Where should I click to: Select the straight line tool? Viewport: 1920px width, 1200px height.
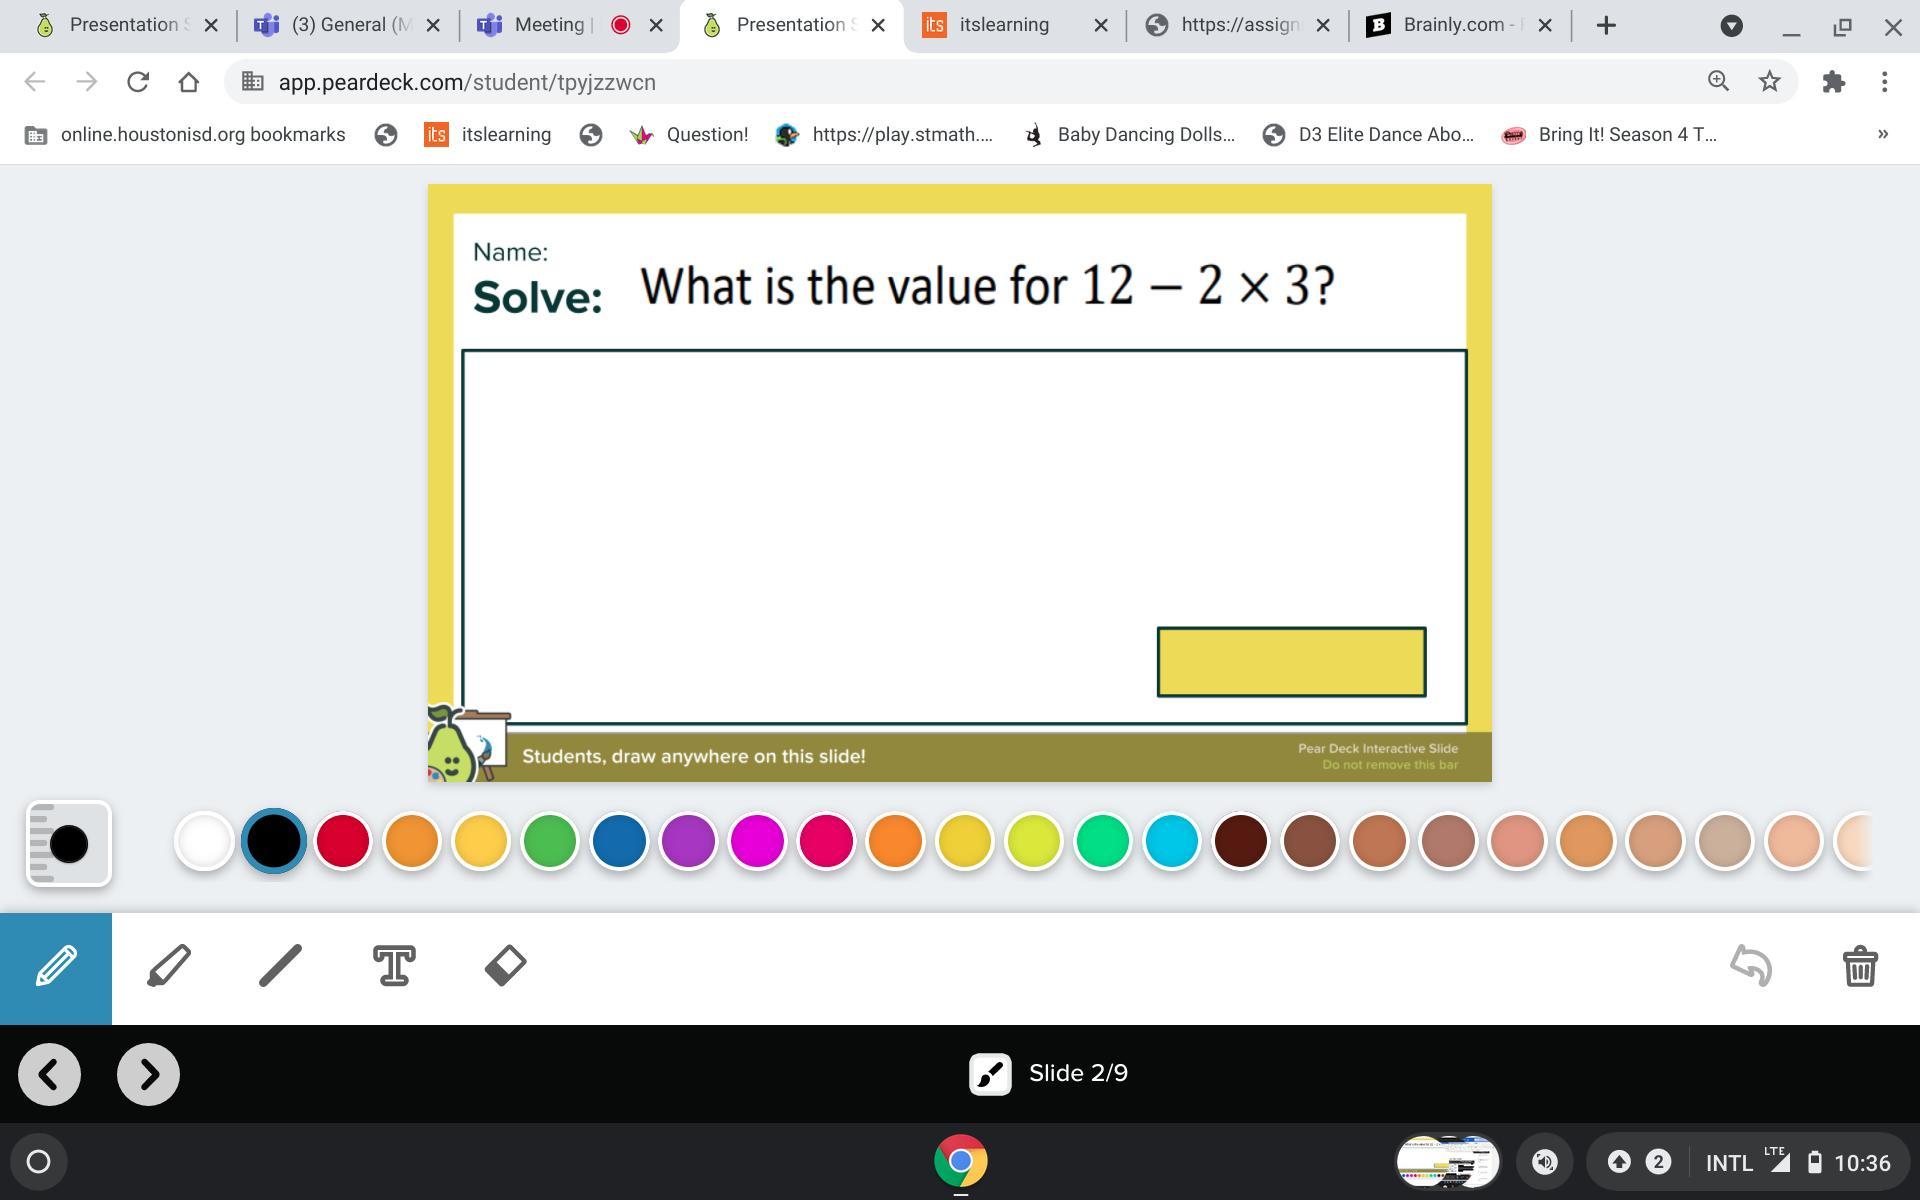[281, 967]
